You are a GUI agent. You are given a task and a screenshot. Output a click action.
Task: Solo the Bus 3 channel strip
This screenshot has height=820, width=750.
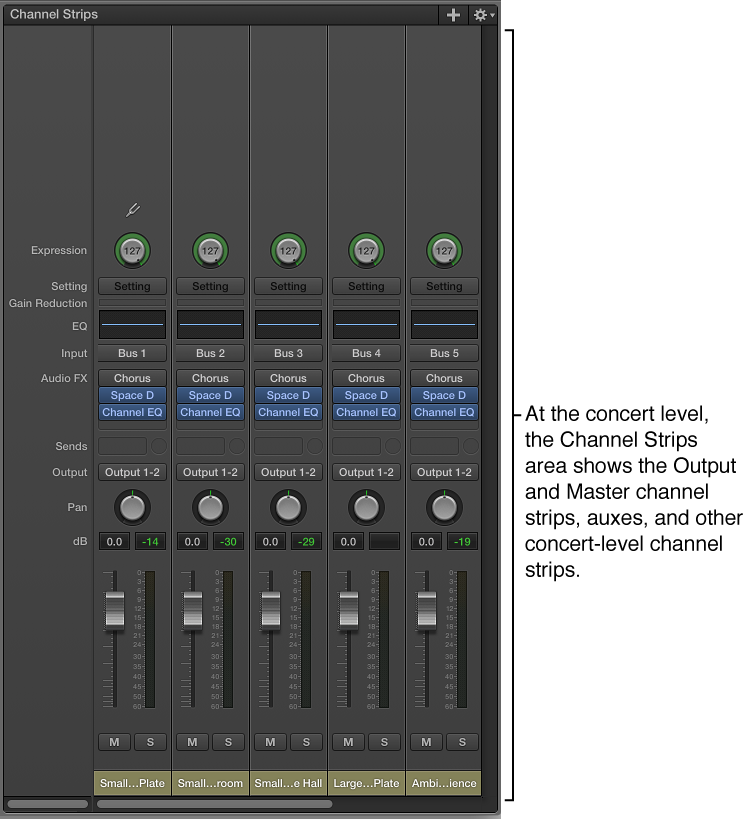306,742
